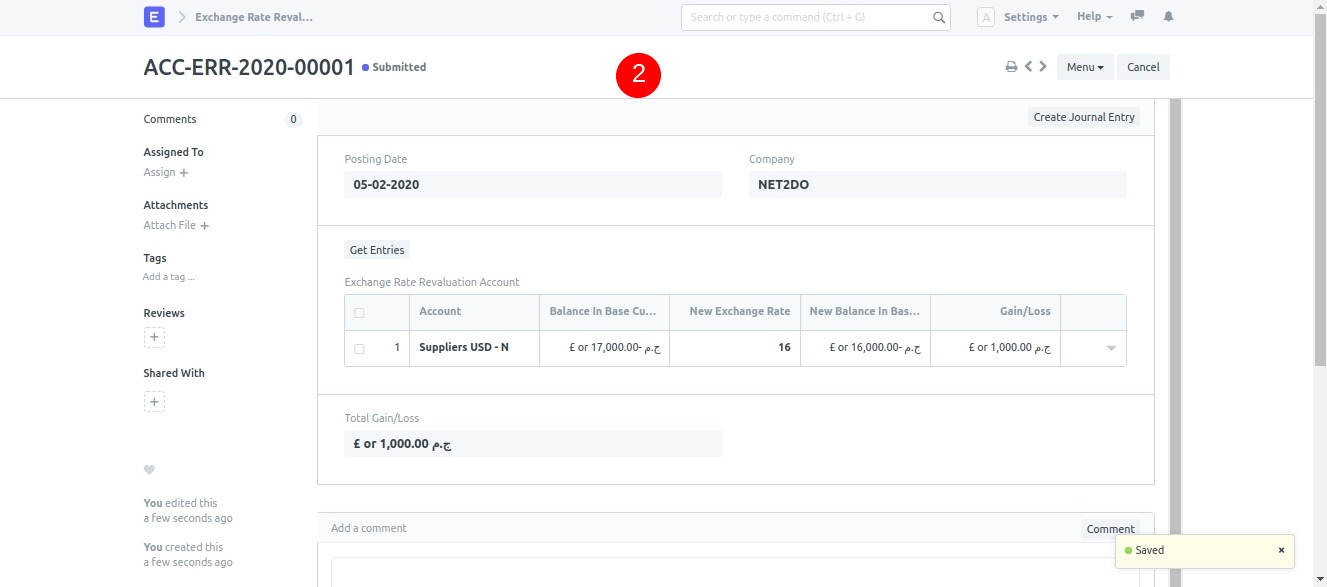Click the plus icon next to Assign
Screen dimensions: 1327x587
coord(184,173)
